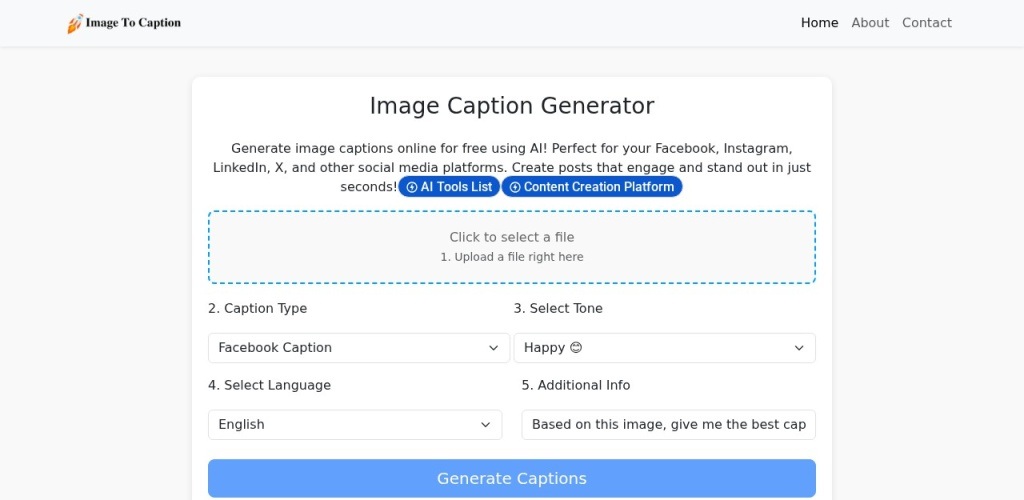Expand the Happy tone dropdown
Viewport: 1024px width, 500px height.
pyautogui.click(x=664, y=348)
